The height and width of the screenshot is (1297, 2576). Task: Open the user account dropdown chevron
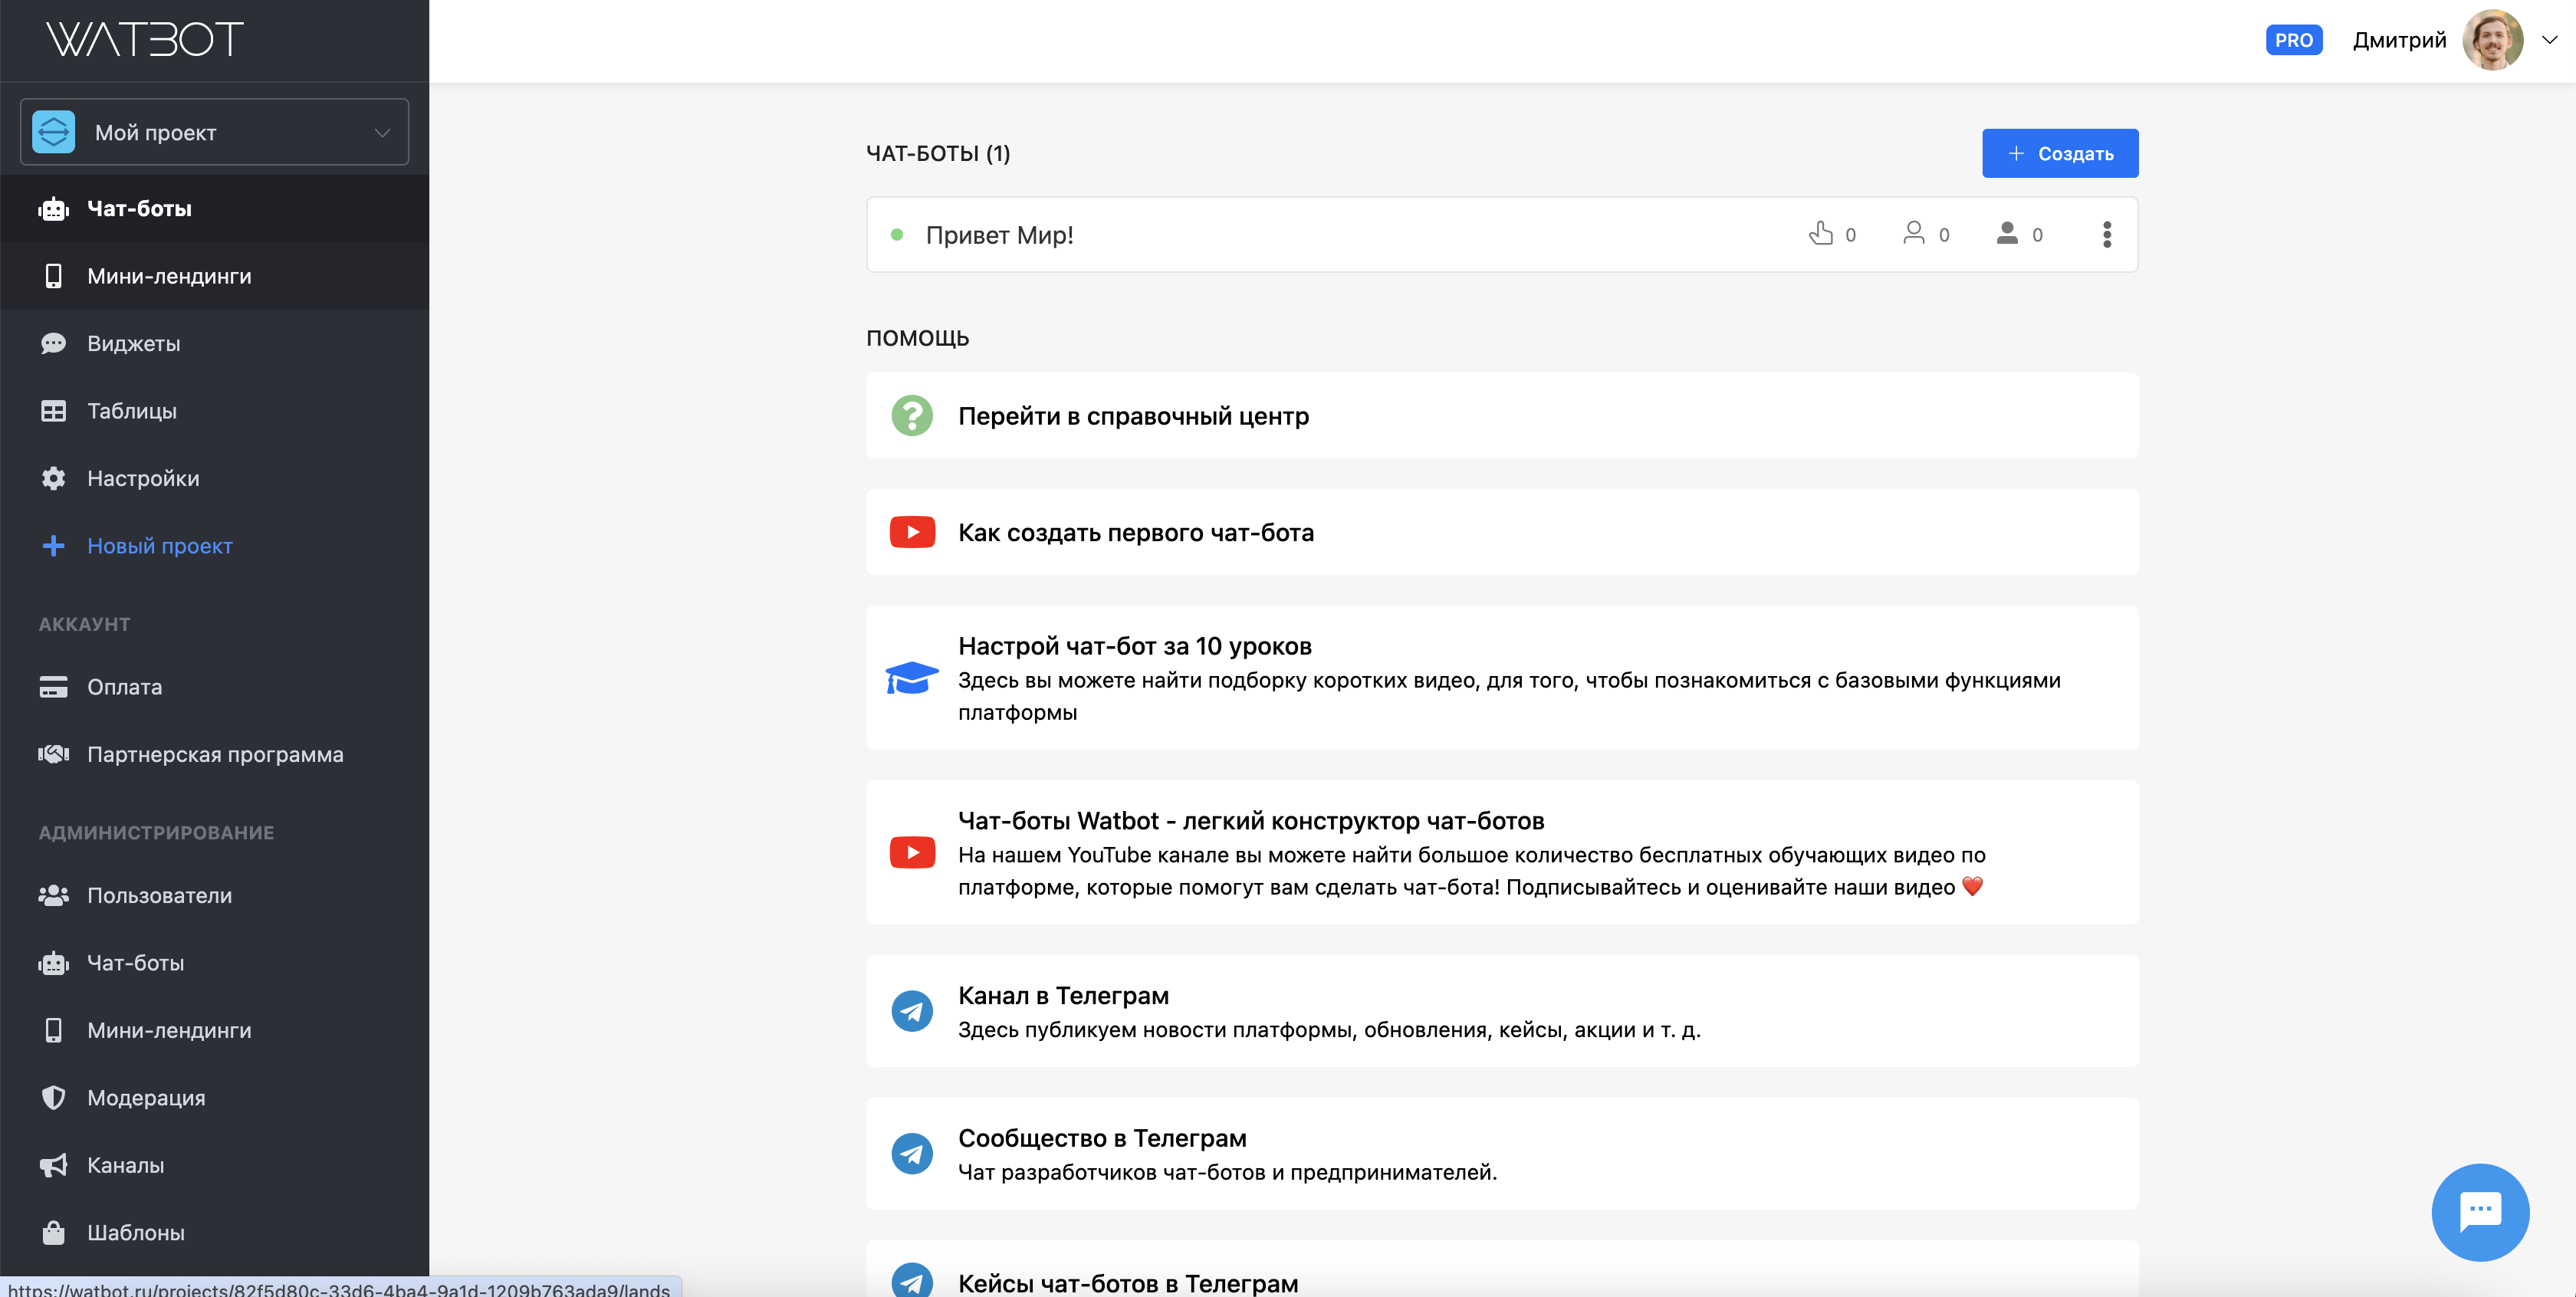tap(2549, 40)
